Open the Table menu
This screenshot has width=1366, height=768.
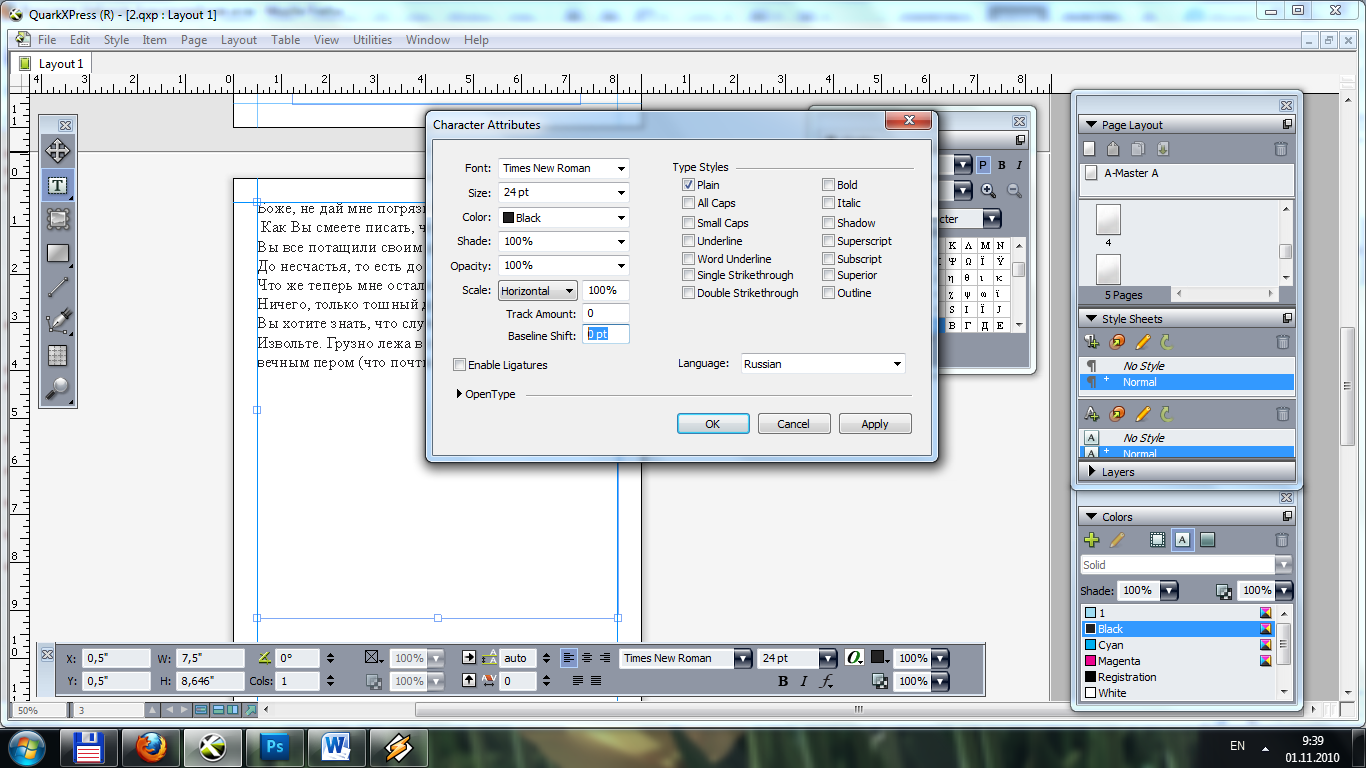285,40
